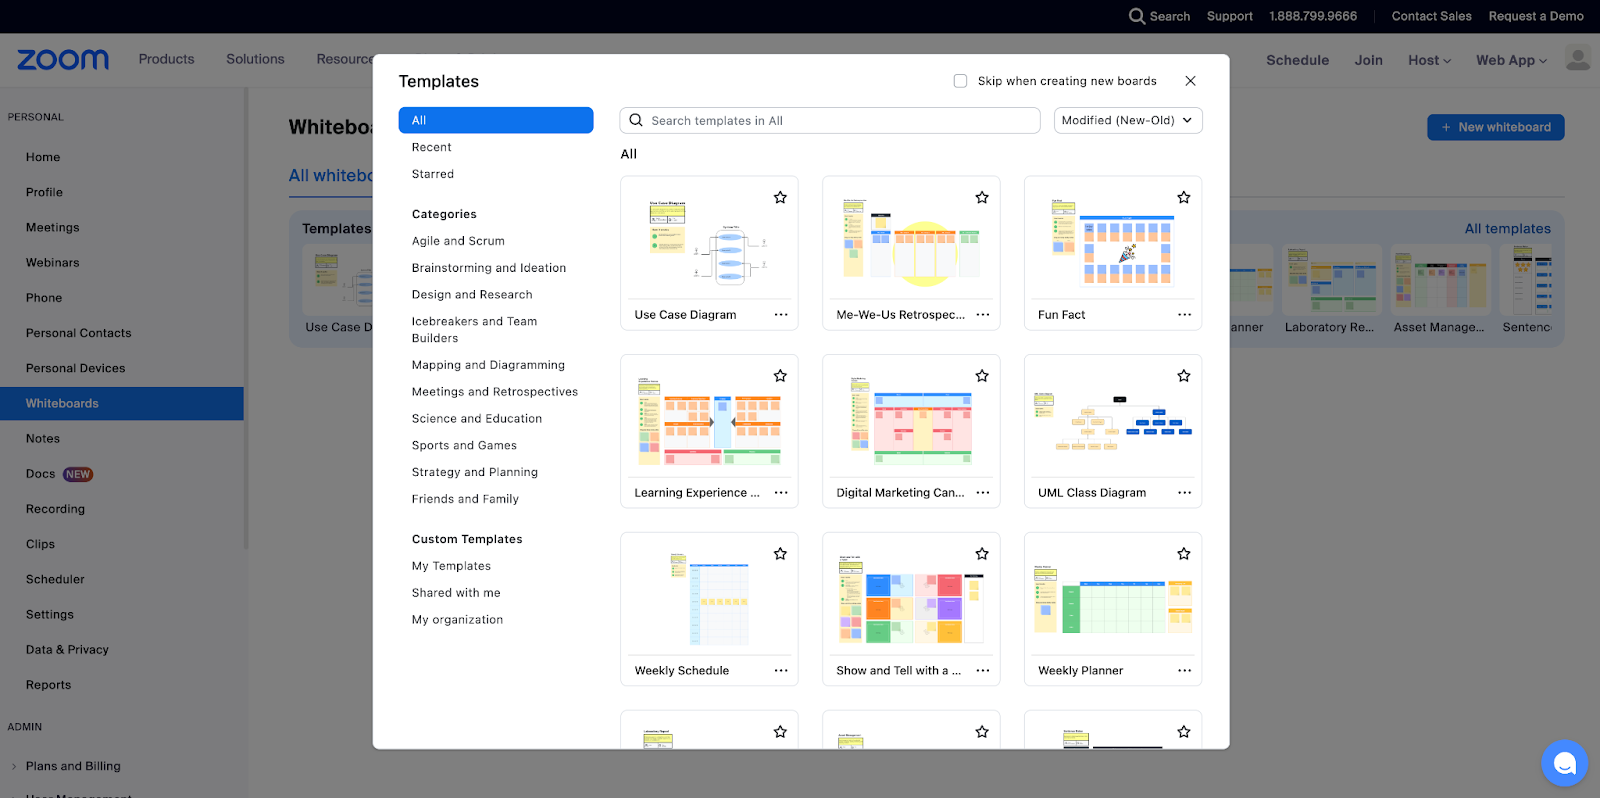The width and height of the screenshot is (1600, 798).
Task: Click the New whiteboard button
Action: pos(1495,127)
